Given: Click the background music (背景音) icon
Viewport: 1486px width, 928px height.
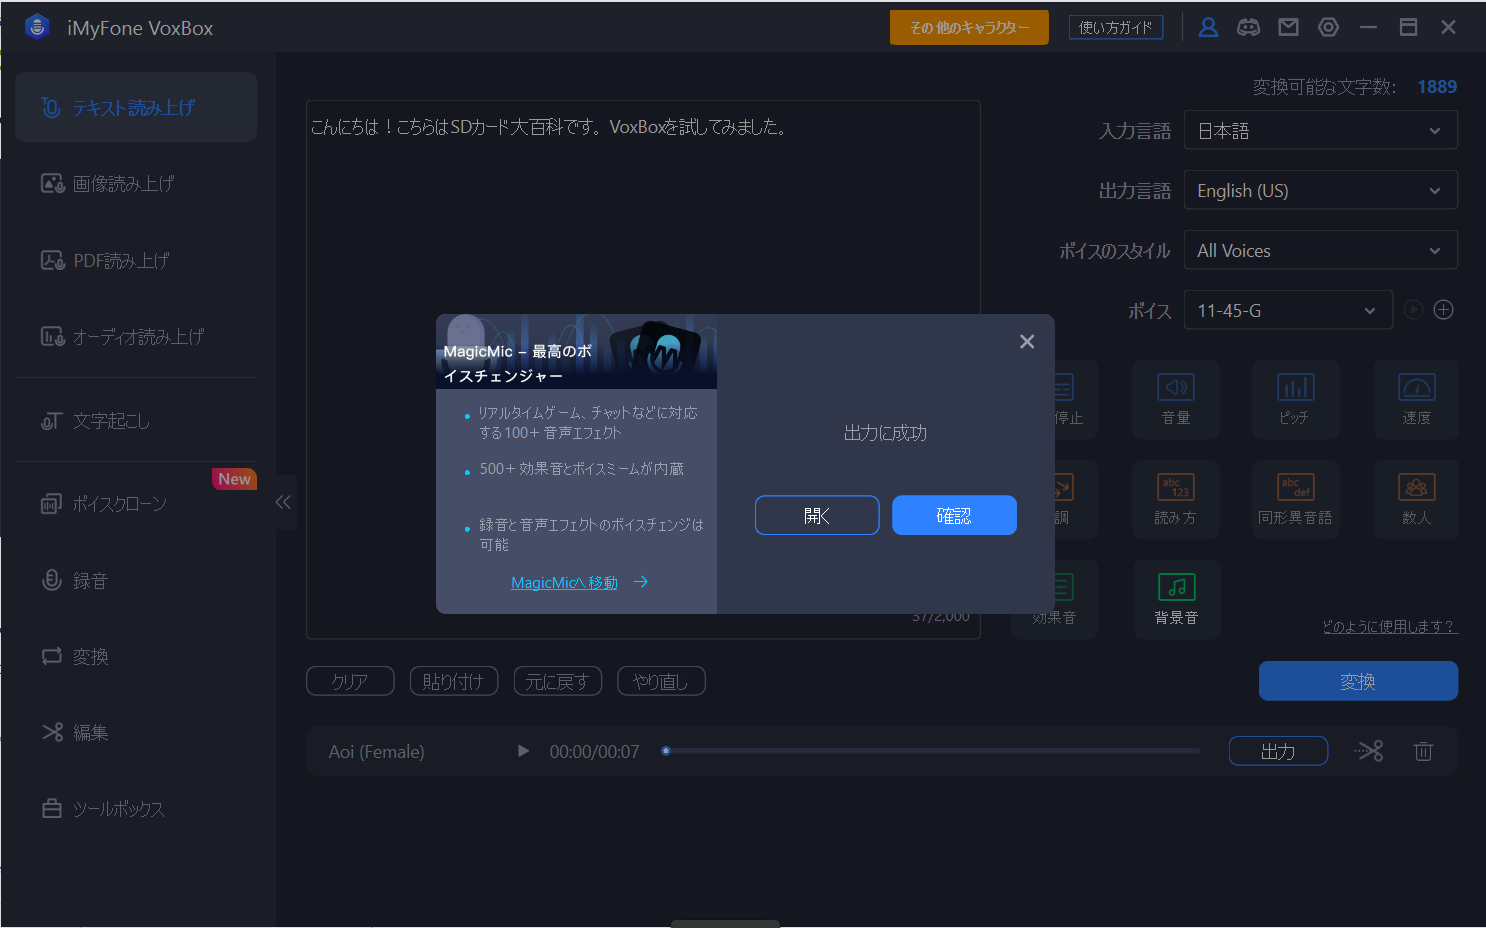Looking at the screenshot, I should pyautogui.click(x=1176, y=599).
